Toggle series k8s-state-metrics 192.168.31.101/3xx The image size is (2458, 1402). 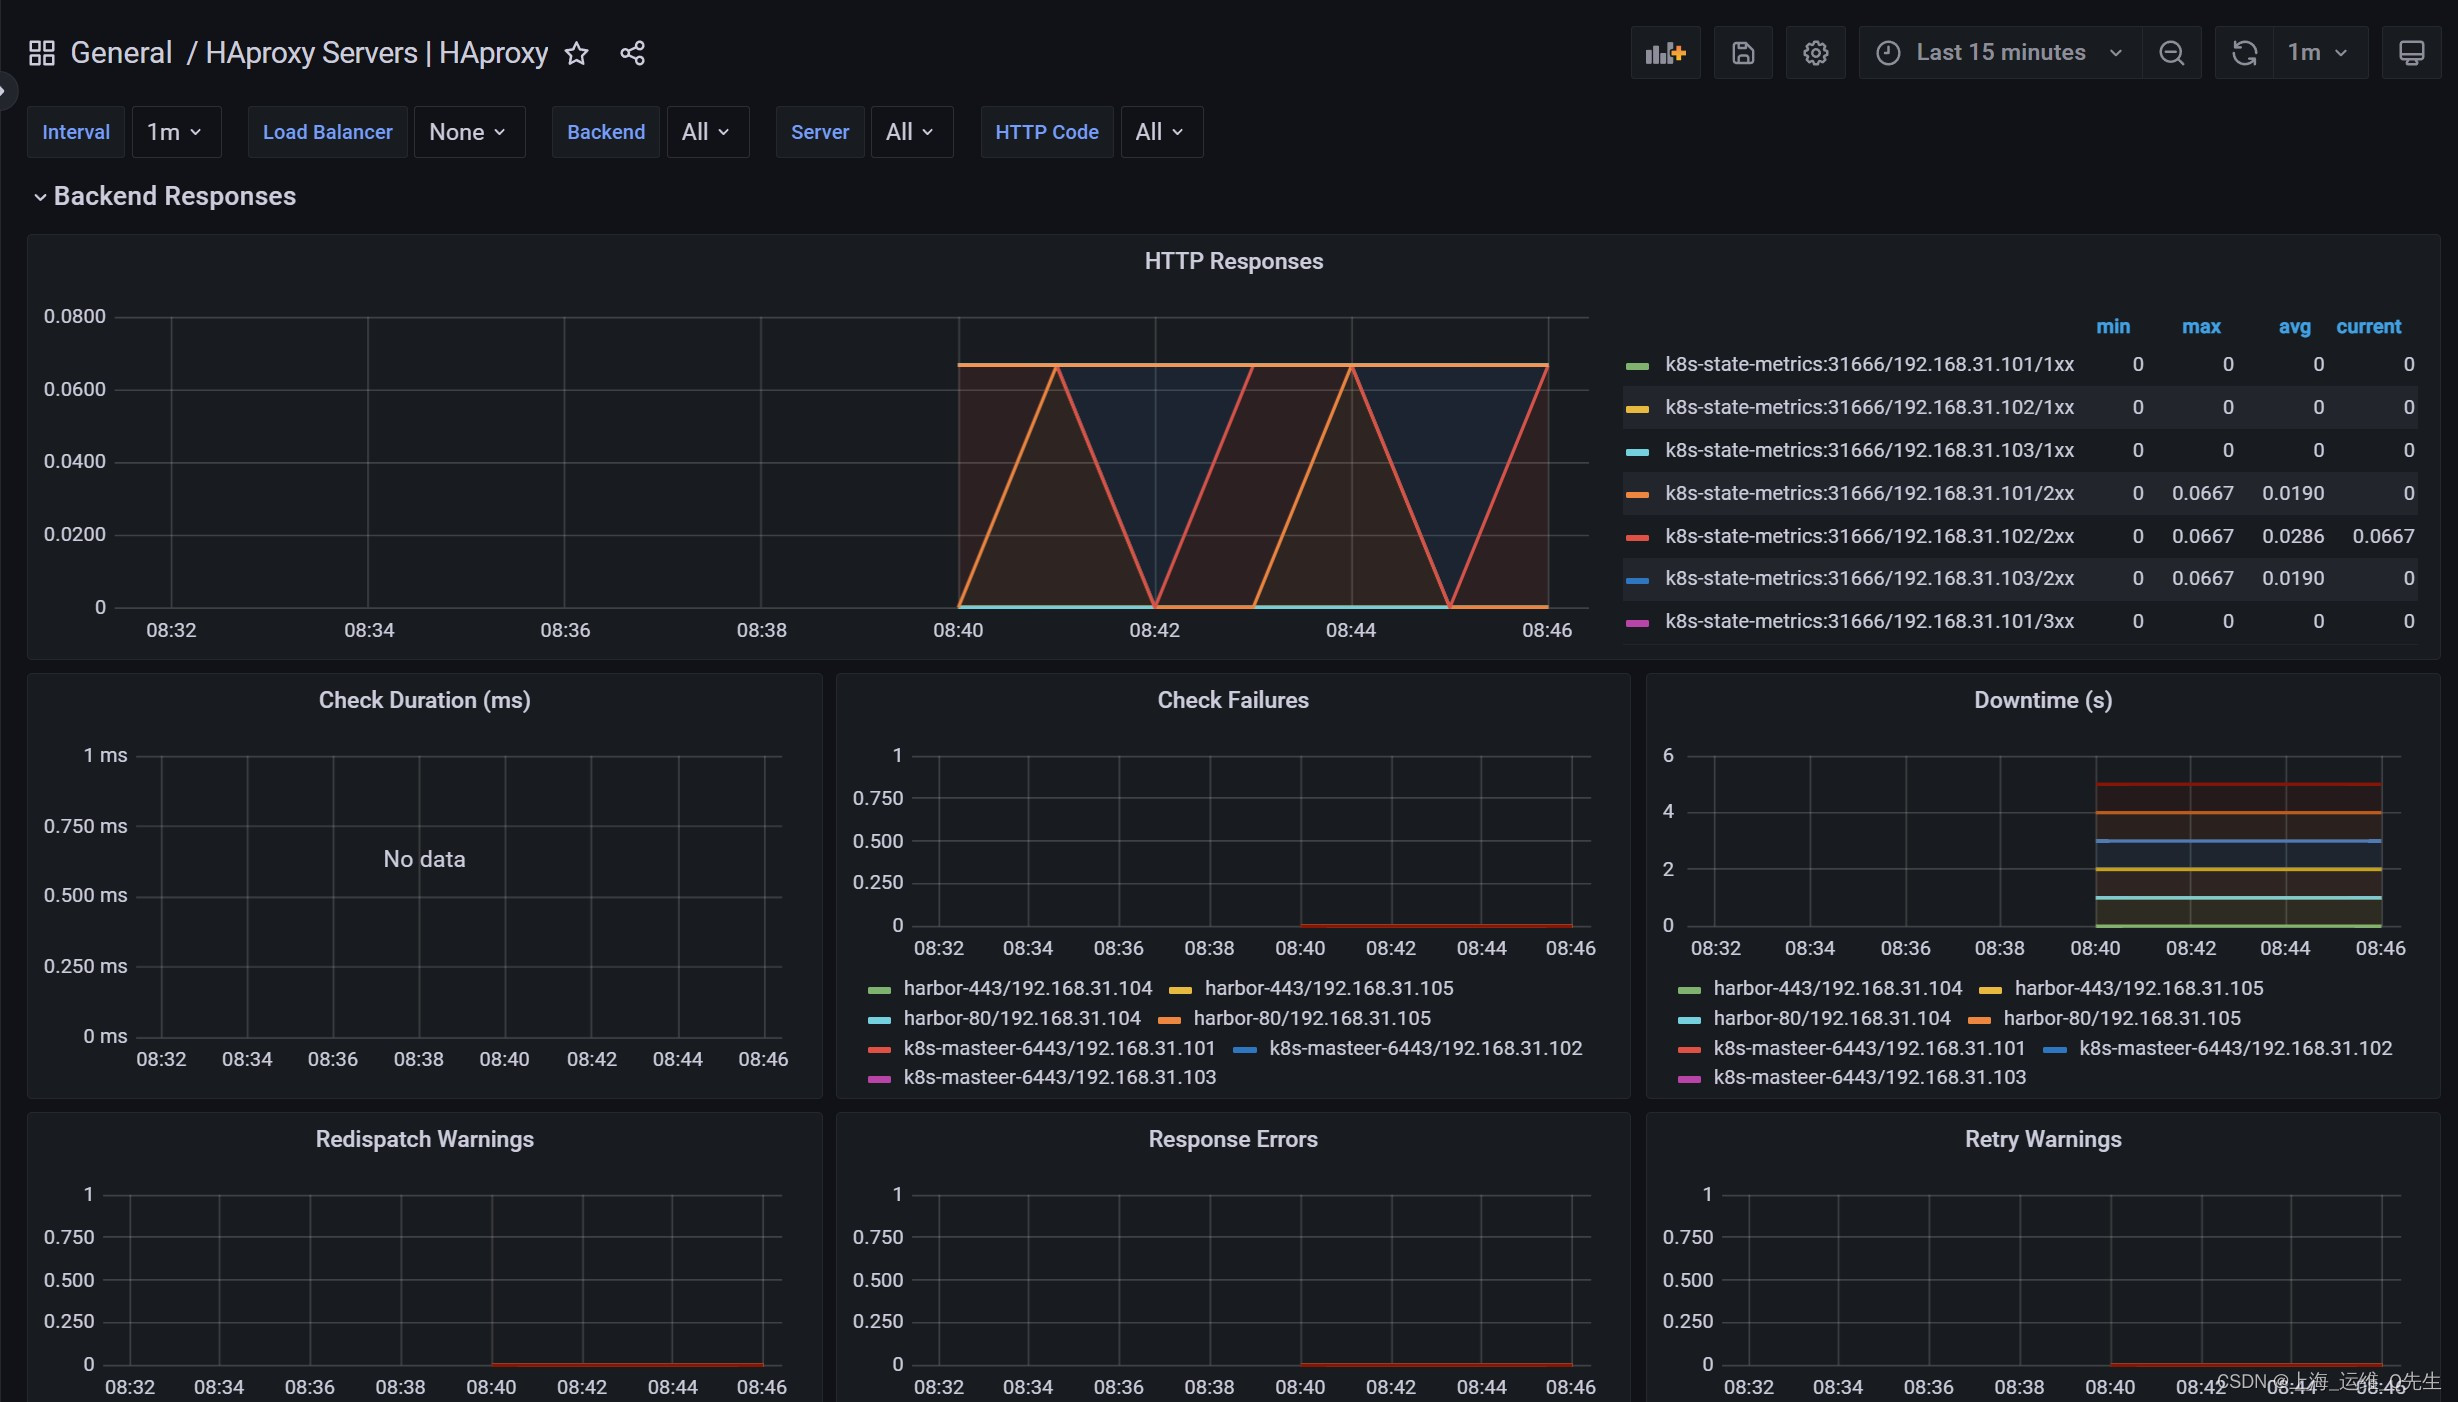click(1869, 621)
